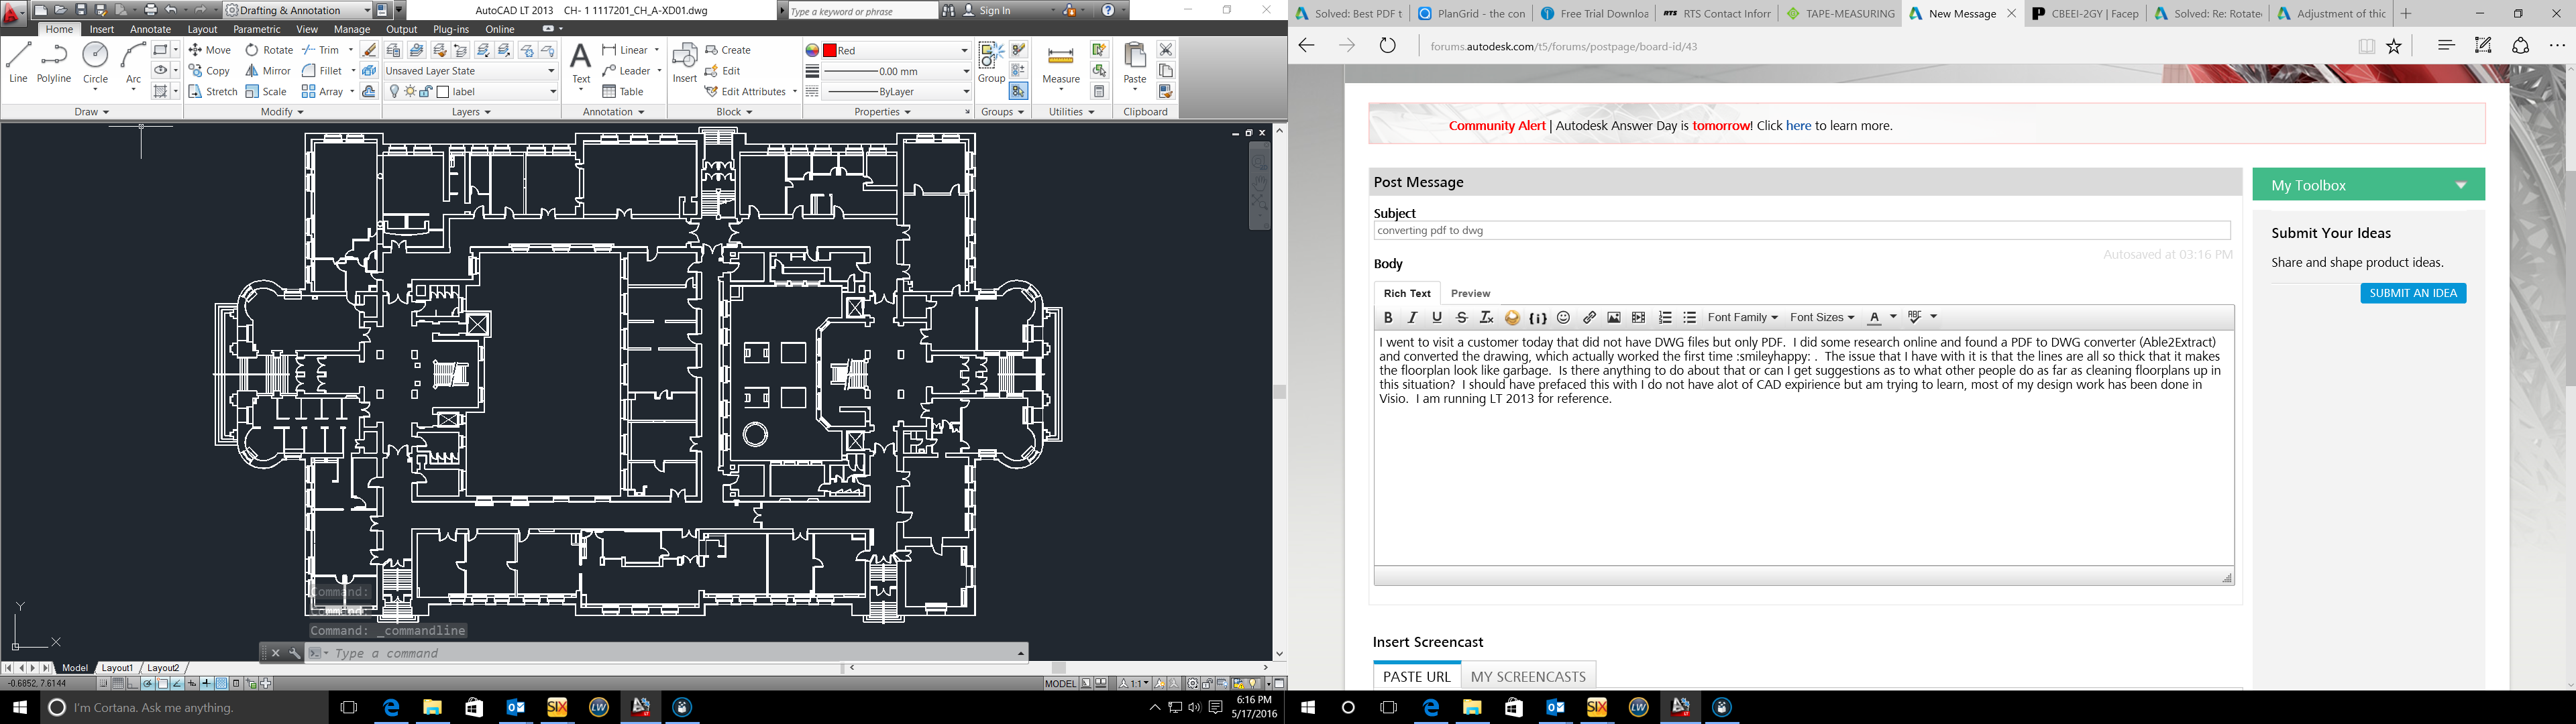Open the Red color selector in Properties

tap(963, 50)
